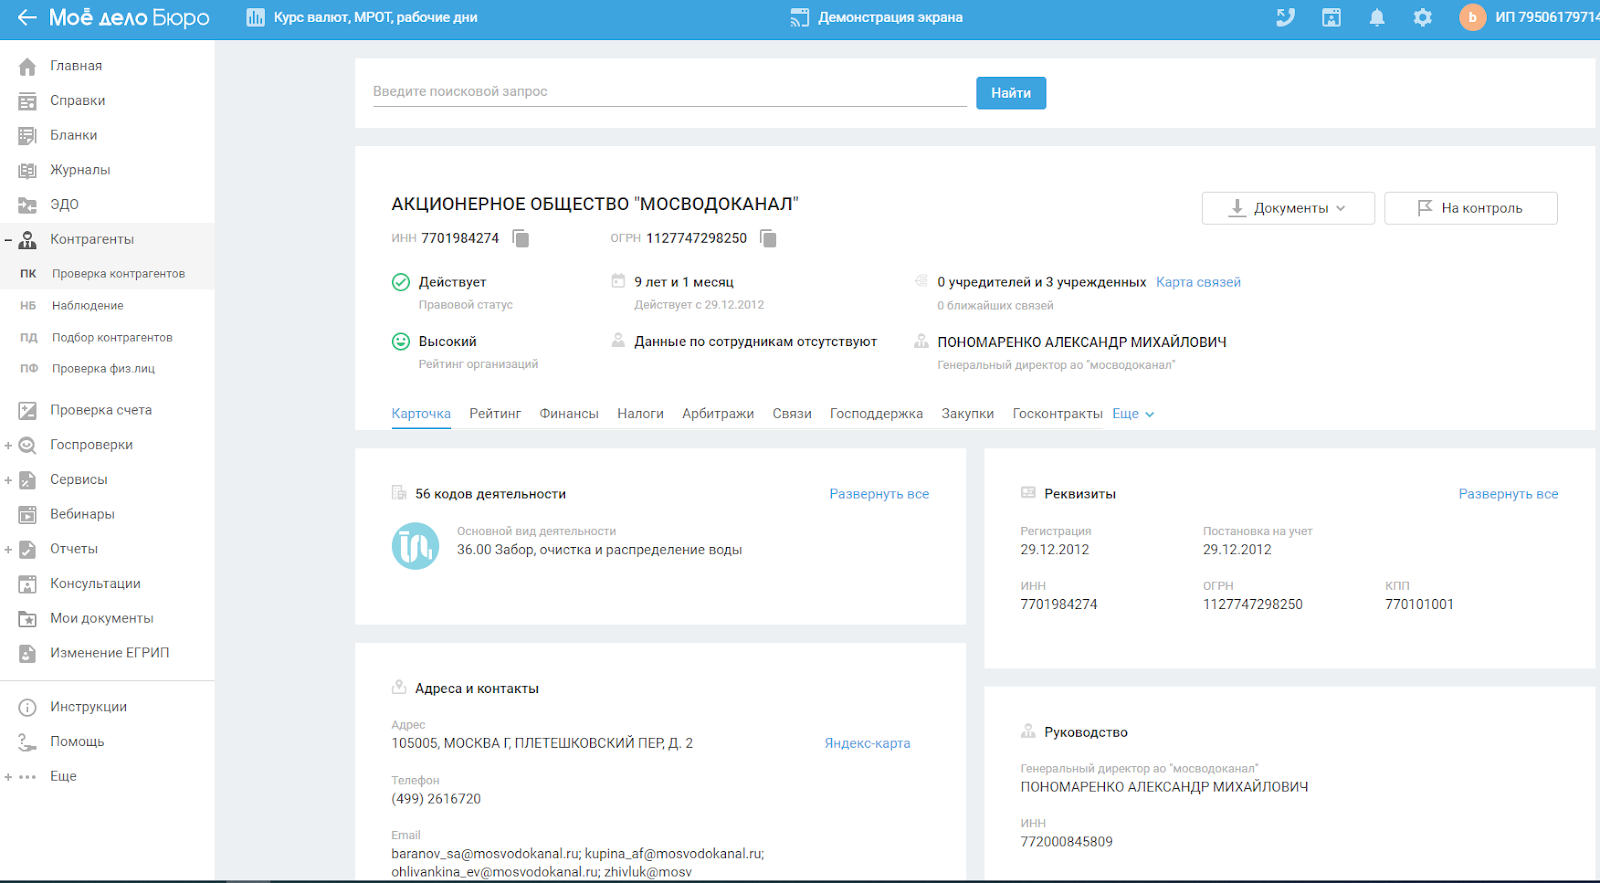Click director name in Руководство card
This screenshot has height=883, width=1600.
[x=1164, y=787]
